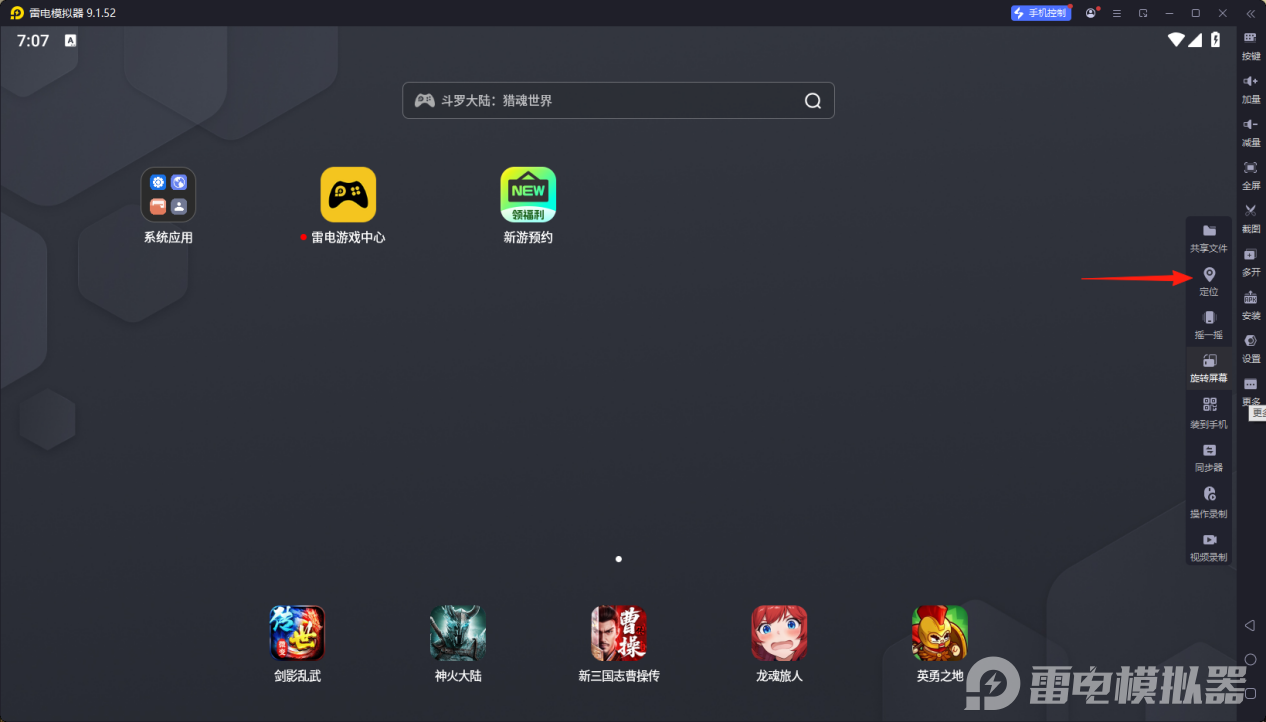
Task: Increase volume with 加量
Action: coord(1250,90)
